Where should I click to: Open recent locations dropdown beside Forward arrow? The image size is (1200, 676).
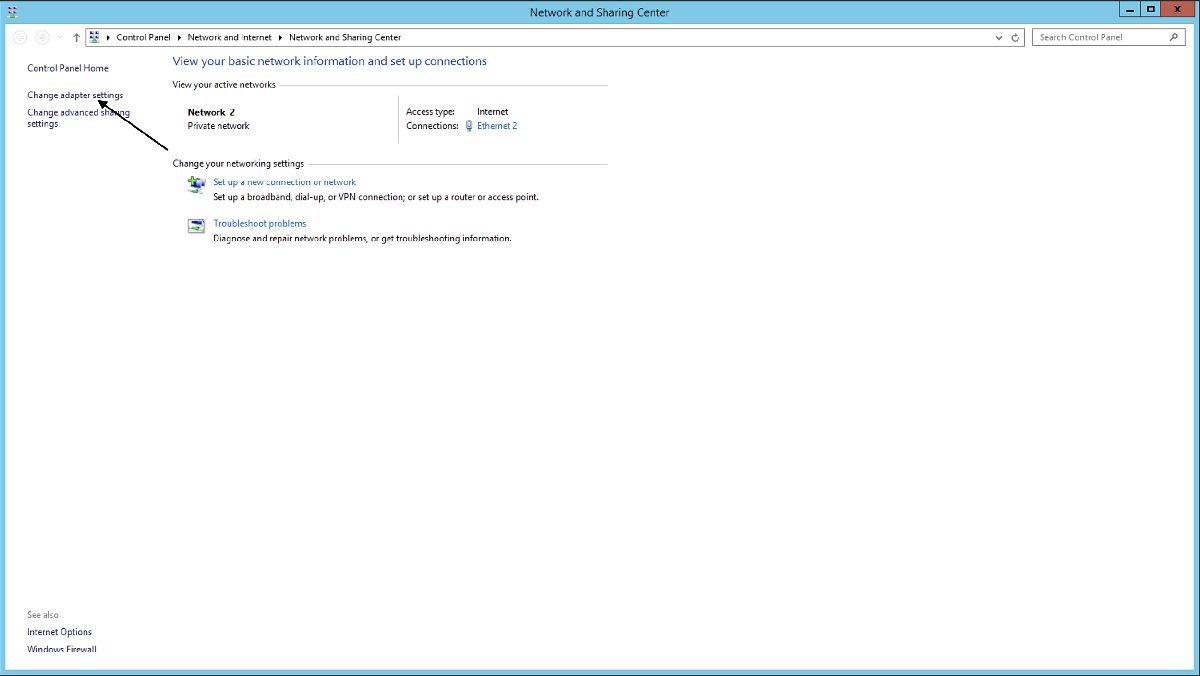click(x=60, y=37)
